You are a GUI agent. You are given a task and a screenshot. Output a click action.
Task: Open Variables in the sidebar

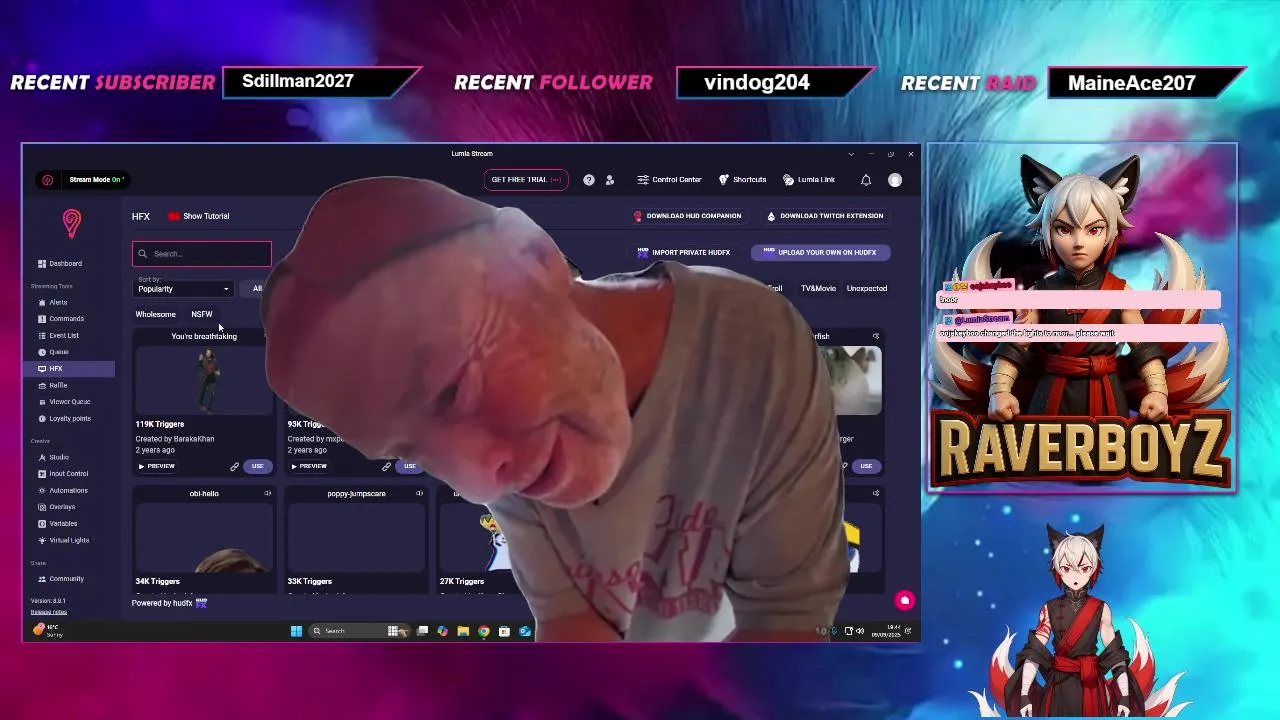tap(57, 523)
